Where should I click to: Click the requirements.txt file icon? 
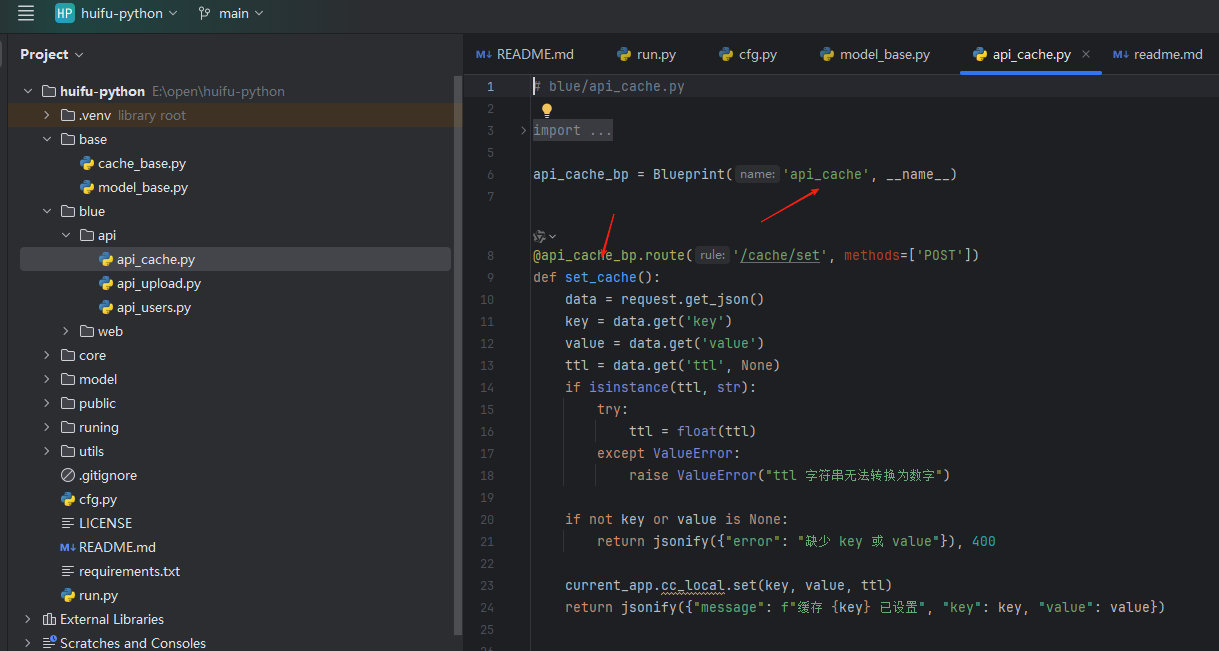tap(68, 571)
